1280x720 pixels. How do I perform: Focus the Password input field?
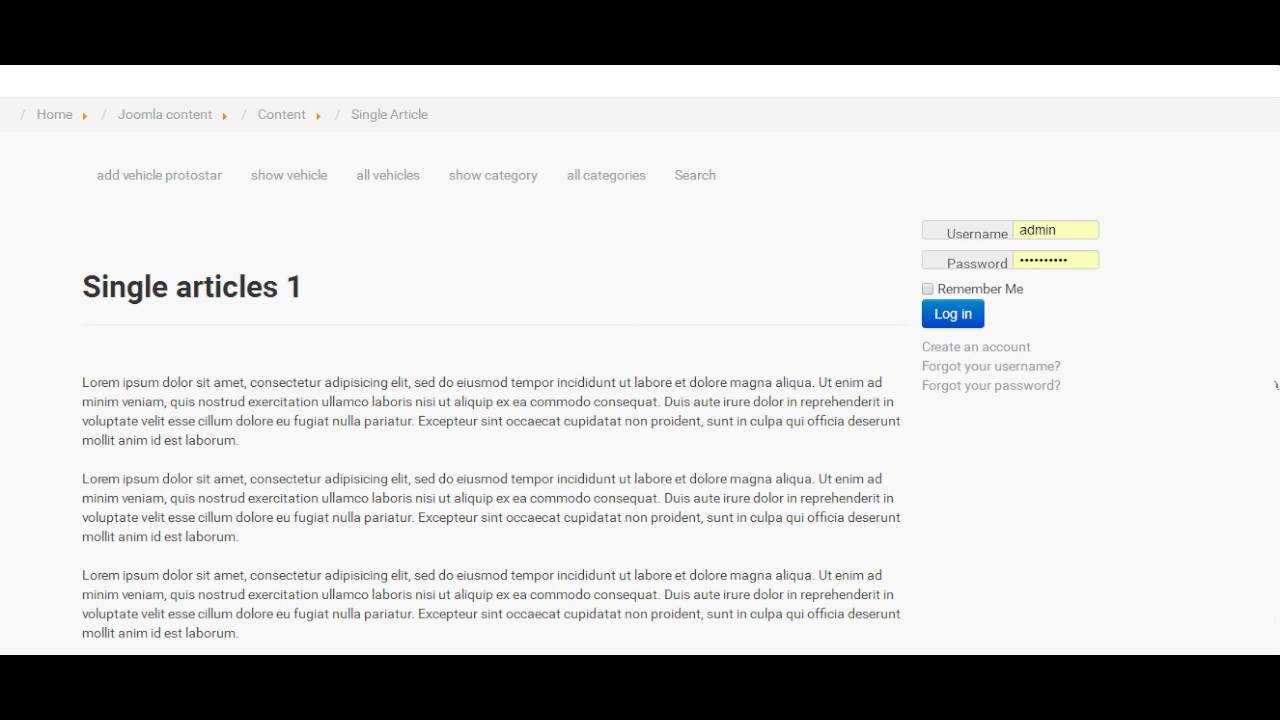pyautogui.click(x=1056, y=260)
